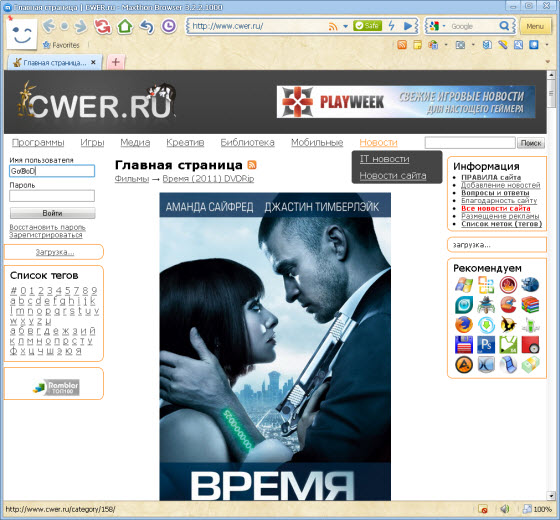Open address bar URL history dropdown
Viewport: 560px width, 520px height.
tap(345, 26)
